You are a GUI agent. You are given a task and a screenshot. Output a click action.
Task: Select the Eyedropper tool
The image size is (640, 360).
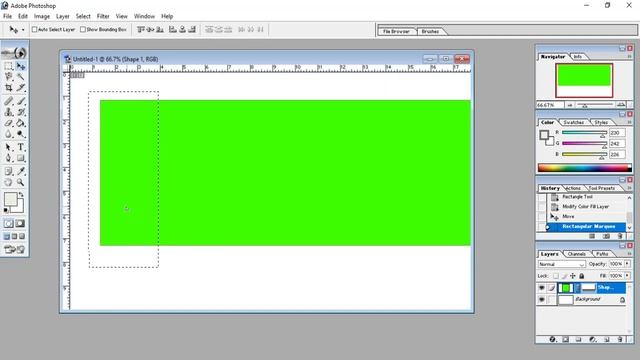coord(21,171)
